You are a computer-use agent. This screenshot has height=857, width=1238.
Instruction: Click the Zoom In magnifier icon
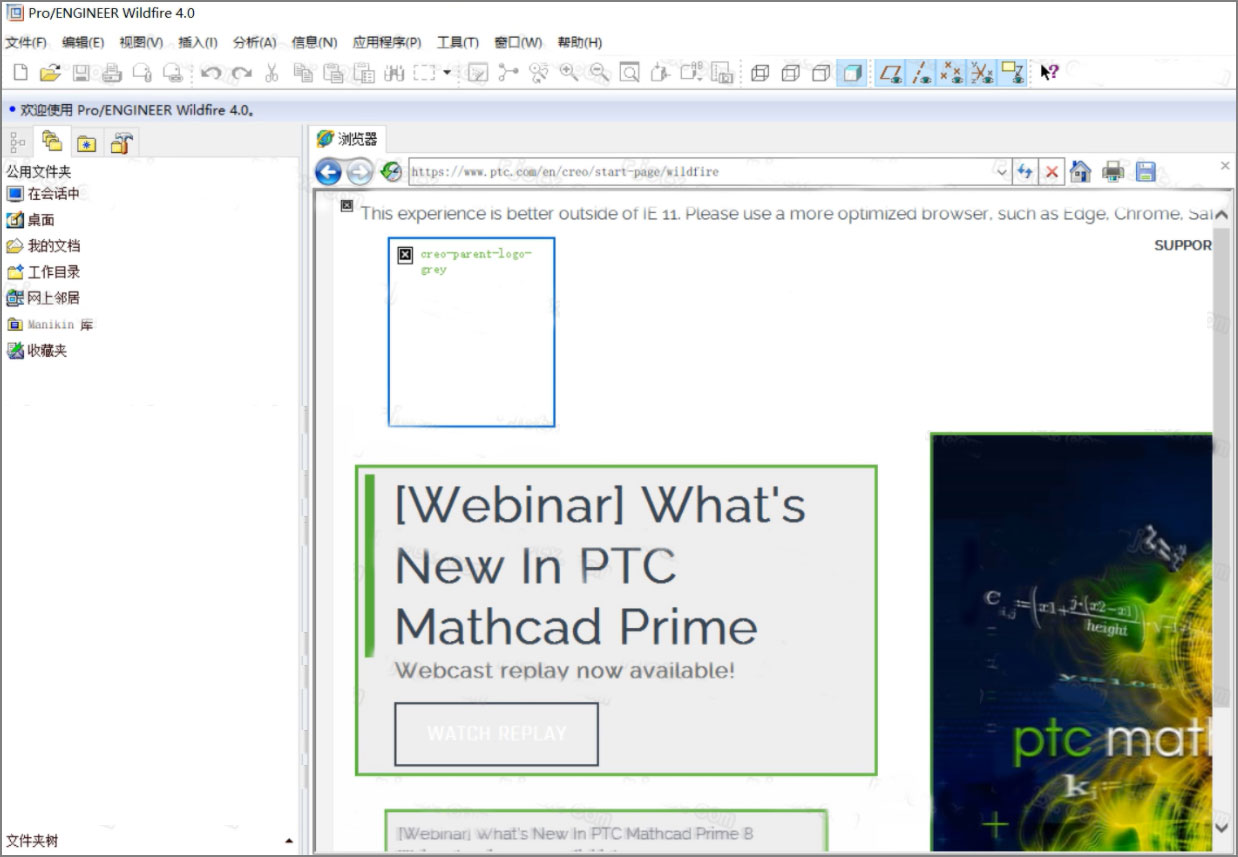pyautogui.click(x=569, y=72)
